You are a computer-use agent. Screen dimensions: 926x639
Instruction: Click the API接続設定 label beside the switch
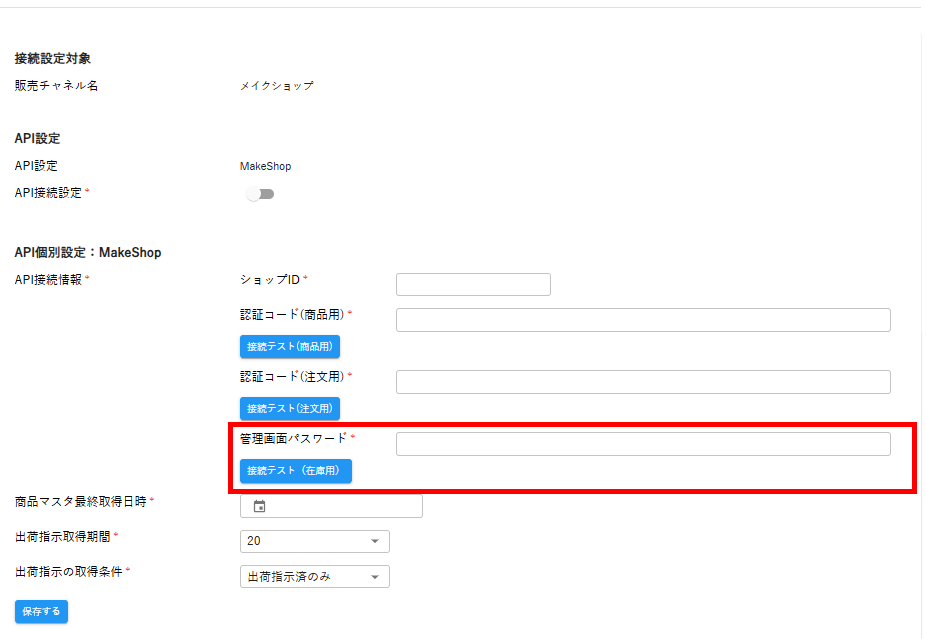pos(48,192)
